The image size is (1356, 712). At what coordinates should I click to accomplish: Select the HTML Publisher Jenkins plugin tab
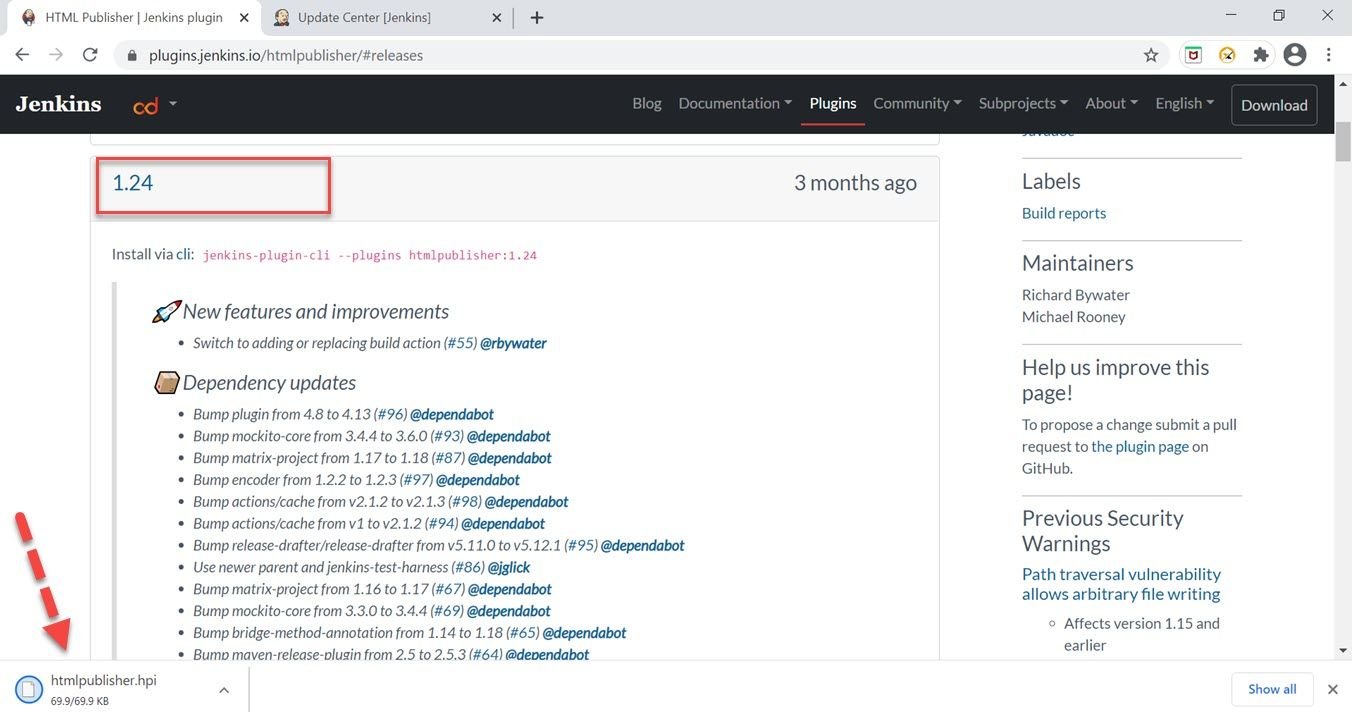point(135,17)
